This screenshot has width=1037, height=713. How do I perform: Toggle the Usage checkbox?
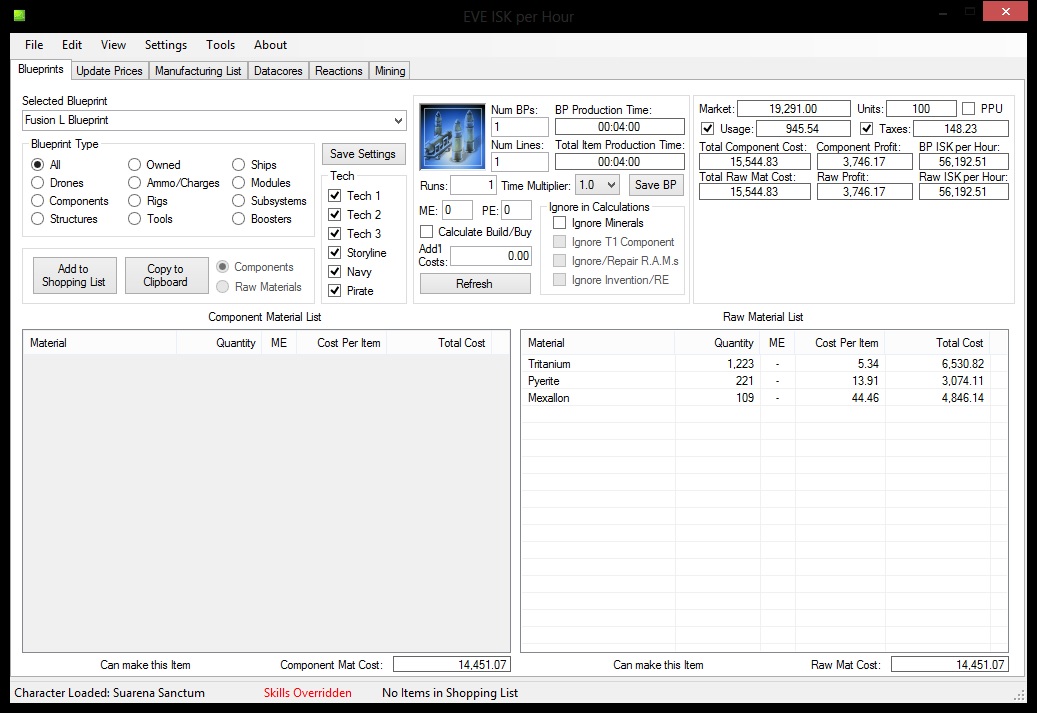click(708, 128)
